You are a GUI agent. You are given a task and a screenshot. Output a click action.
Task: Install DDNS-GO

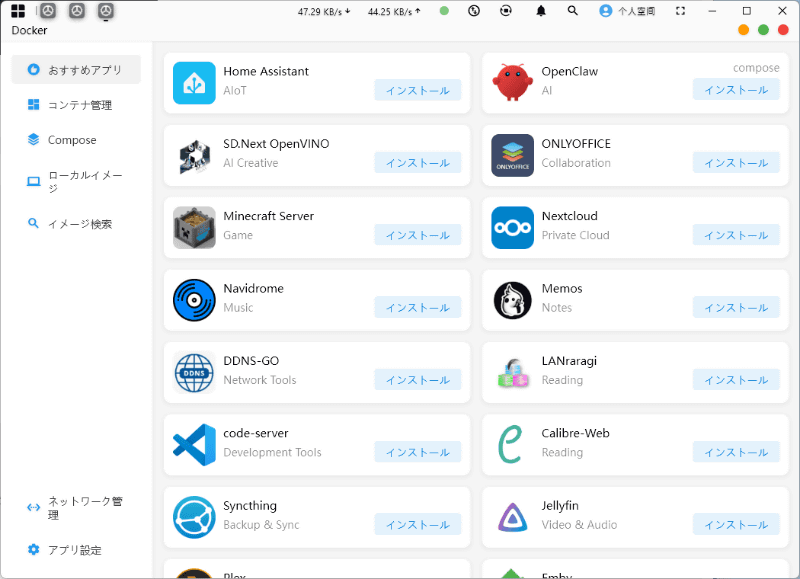pos(418,380)
